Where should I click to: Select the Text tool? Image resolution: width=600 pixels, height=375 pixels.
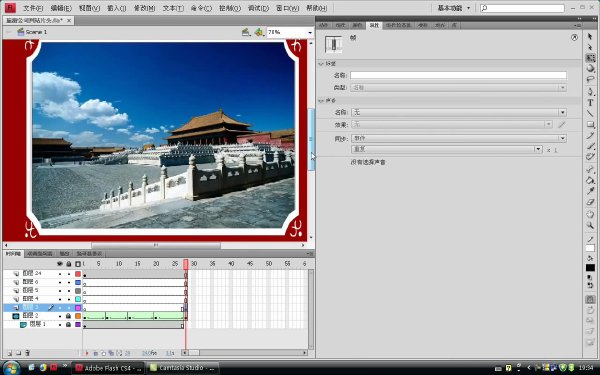coord(590,103)
